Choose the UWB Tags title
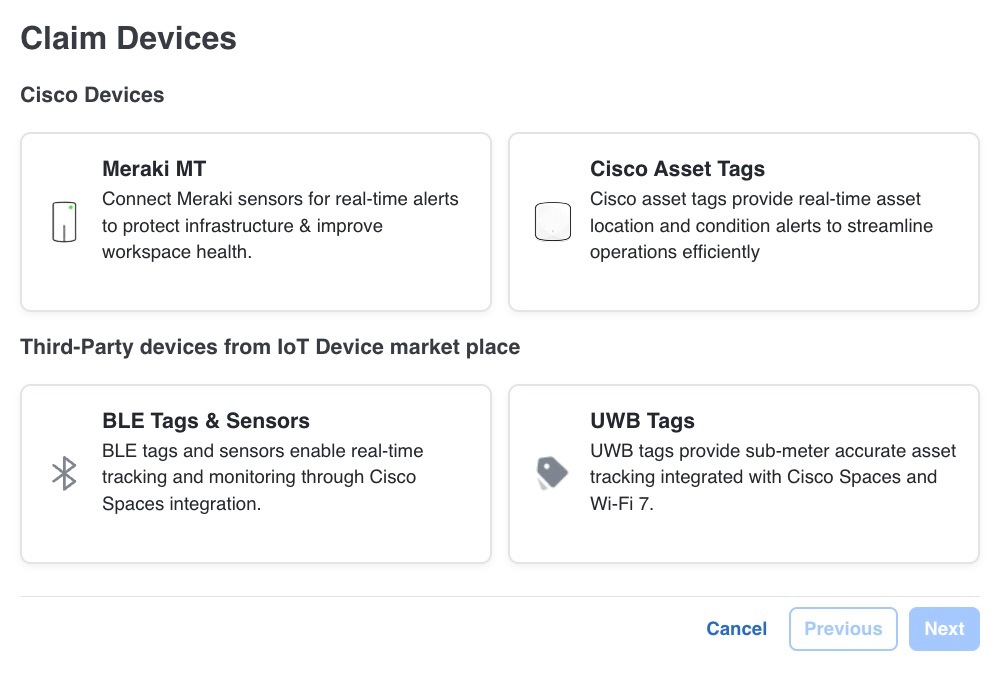996x674 pixels. pos(642,421)
